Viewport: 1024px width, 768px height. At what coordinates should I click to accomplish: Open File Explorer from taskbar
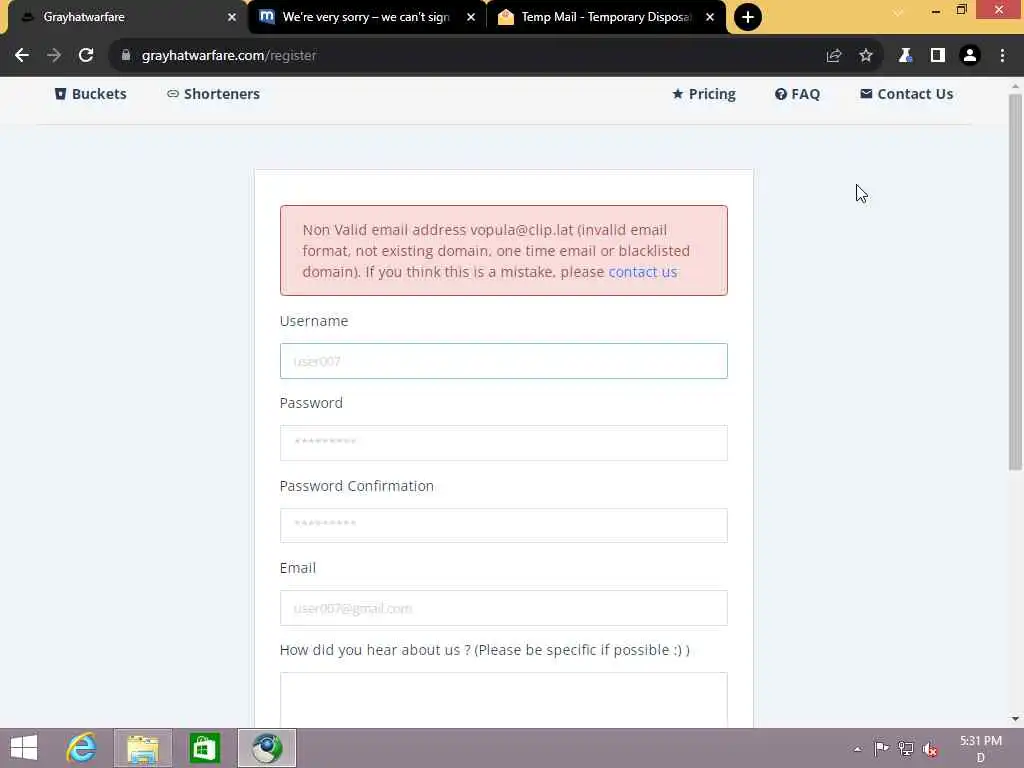pyautogui.click(x=143, y=748)
